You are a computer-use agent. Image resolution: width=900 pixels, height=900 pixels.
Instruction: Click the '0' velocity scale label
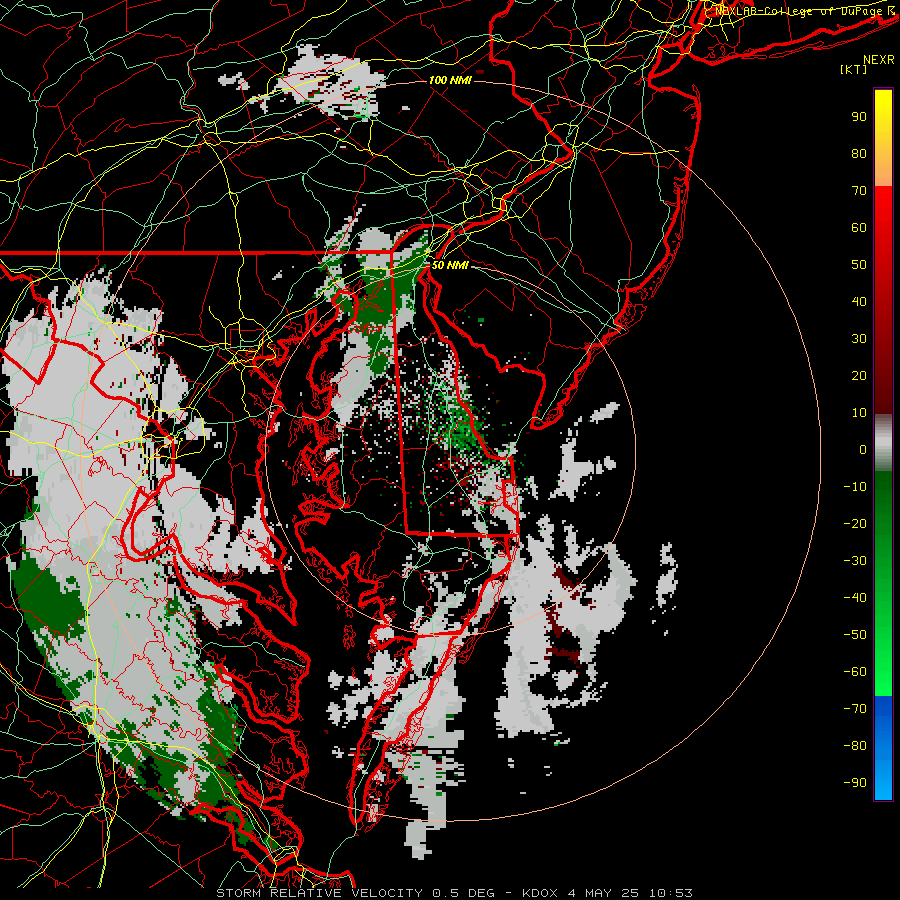[x=863, y=450]
